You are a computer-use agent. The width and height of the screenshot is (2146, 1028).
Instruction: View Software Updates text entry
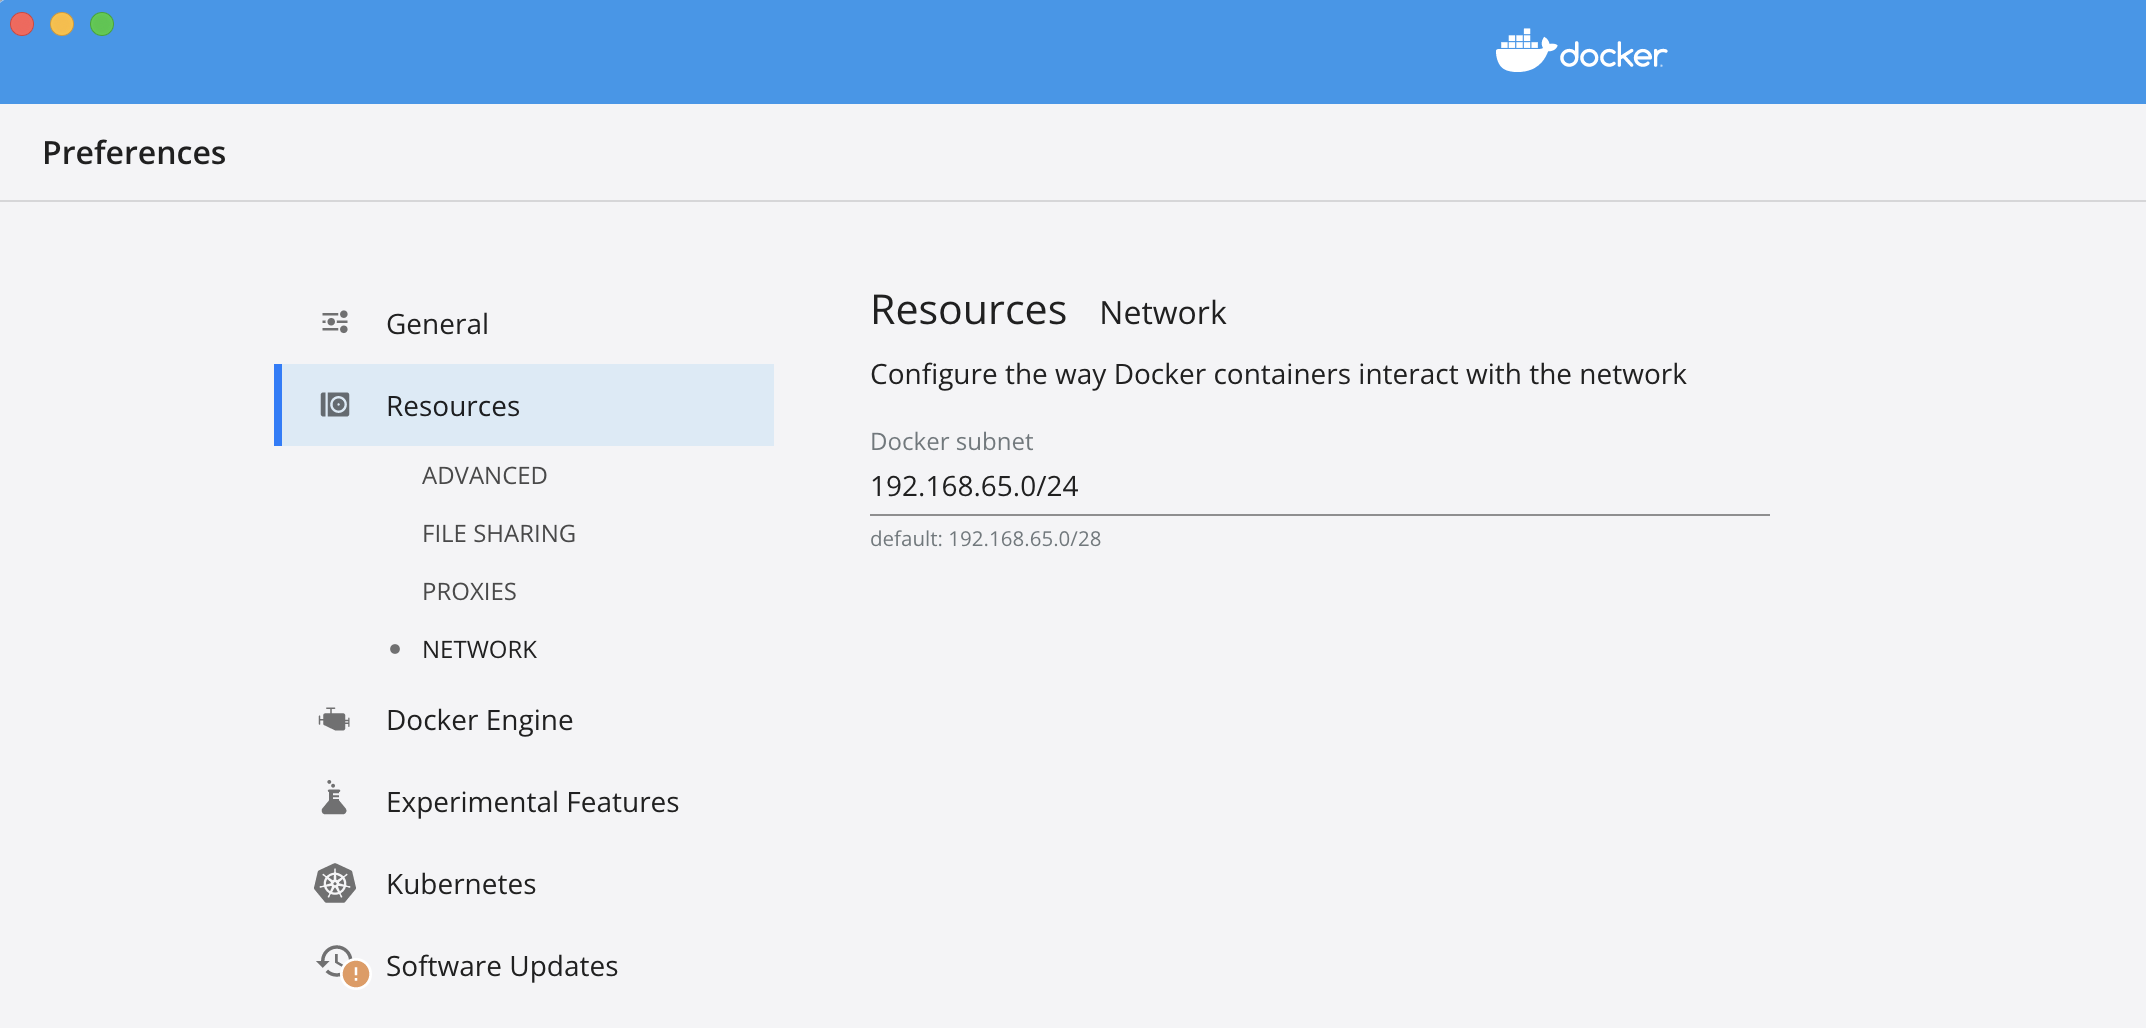[x=502, y=966]
